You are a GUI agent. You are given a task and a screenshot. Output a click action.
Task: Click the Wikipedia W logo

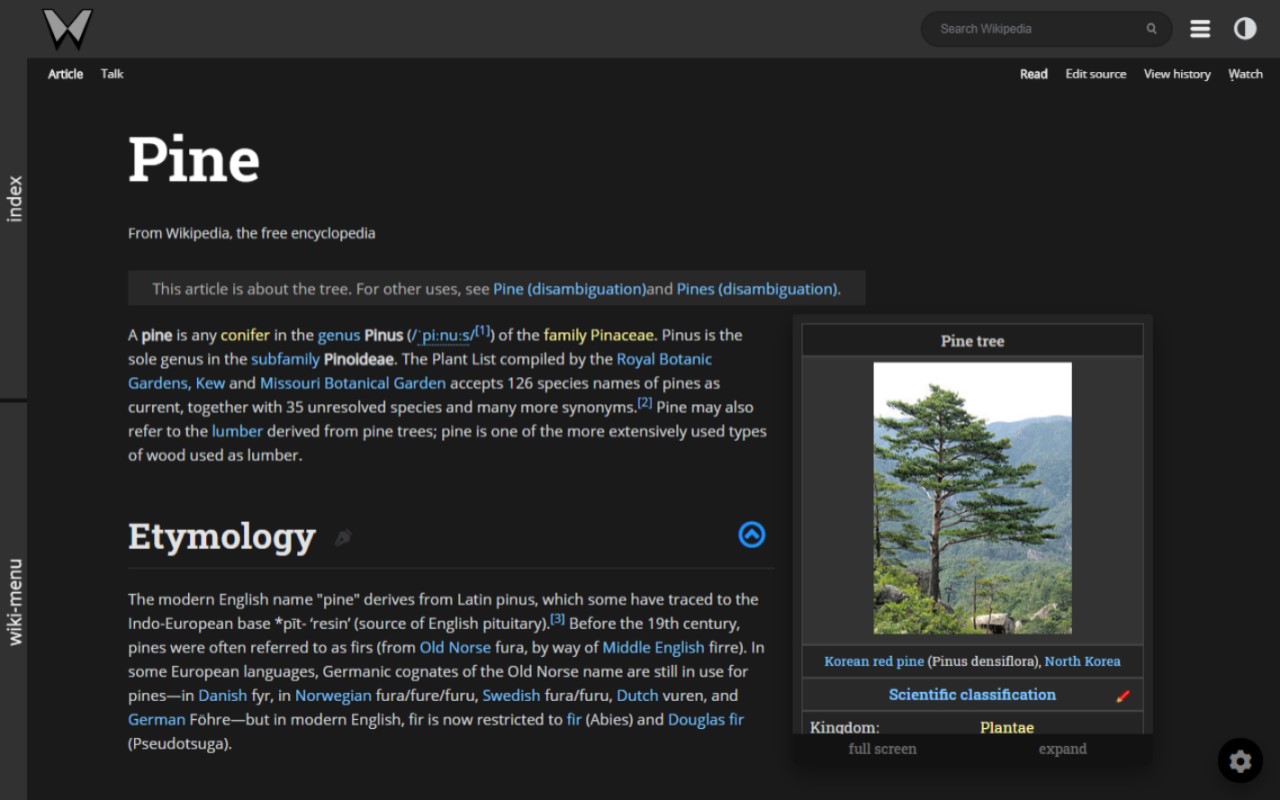tap(67, 29)
